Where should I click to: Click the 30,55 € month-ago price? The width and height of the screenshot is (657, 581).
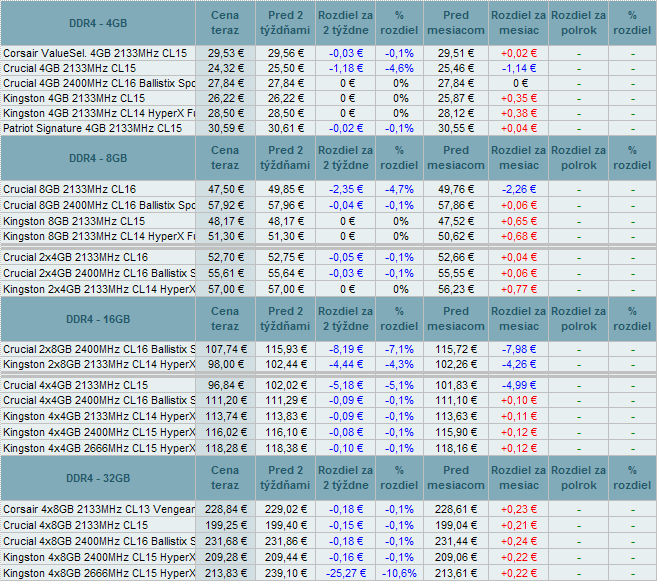456,128
